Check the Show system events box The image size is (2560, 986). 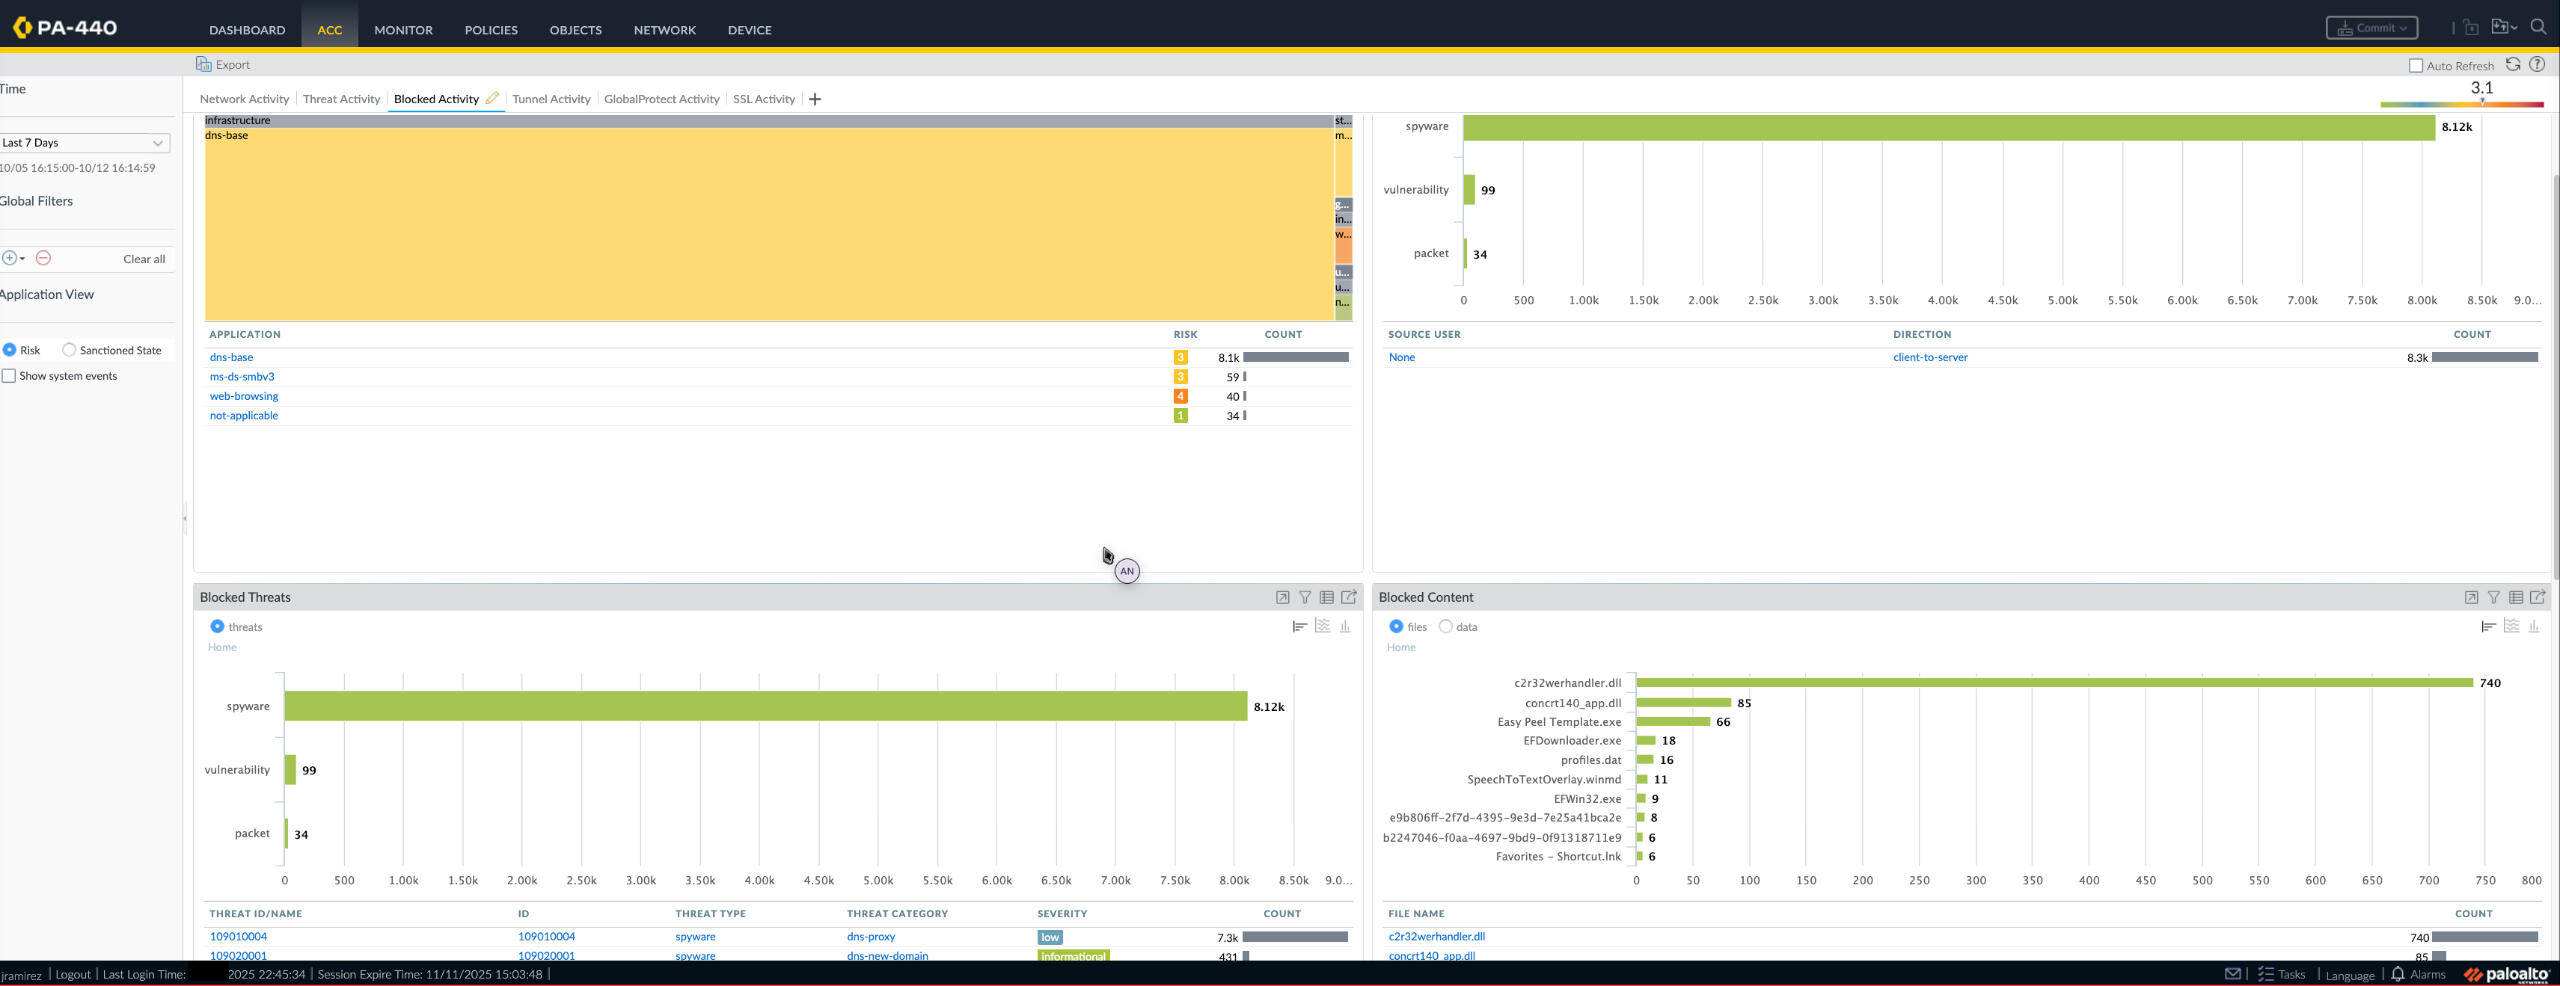pyautogui.click(x=9, y=376)
